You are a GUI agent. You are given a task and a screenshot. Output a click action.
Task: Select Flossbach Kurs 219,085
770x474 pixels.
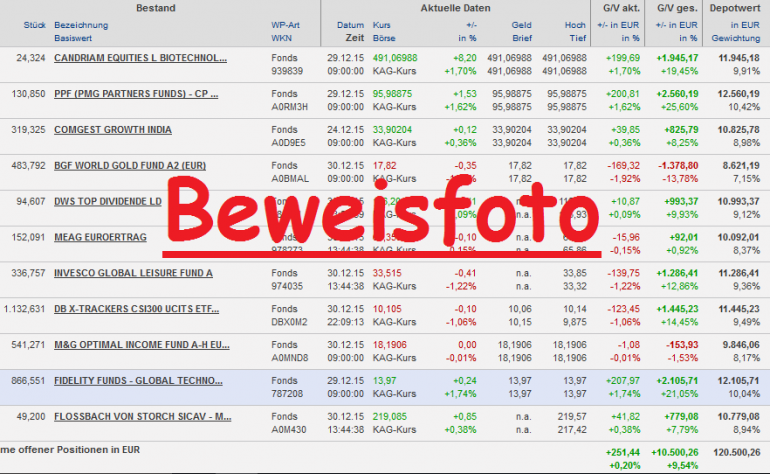tap(390, 417)
